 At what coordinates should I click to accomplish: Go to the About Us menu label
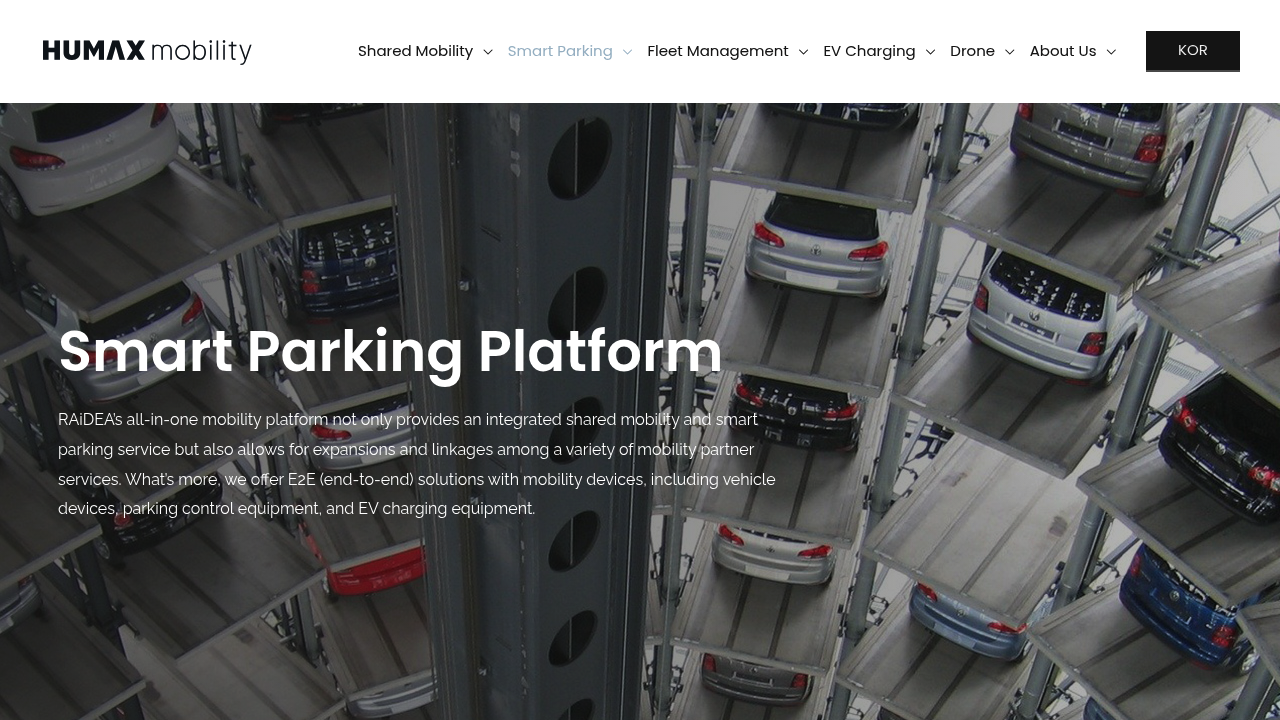coord(1063,51)
